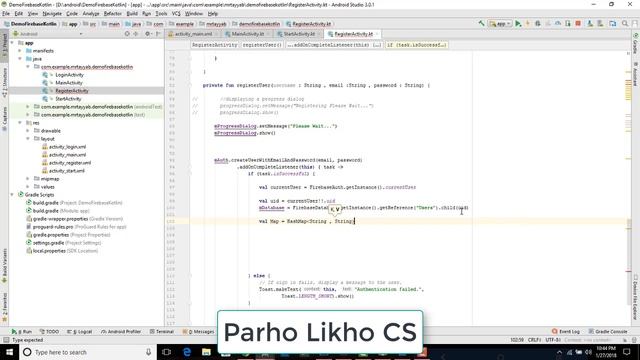Screen dimensions: 640x360
Task: Click the registerUser() breadcrumb
Action: pyautogui.click(x=262, y=45)
